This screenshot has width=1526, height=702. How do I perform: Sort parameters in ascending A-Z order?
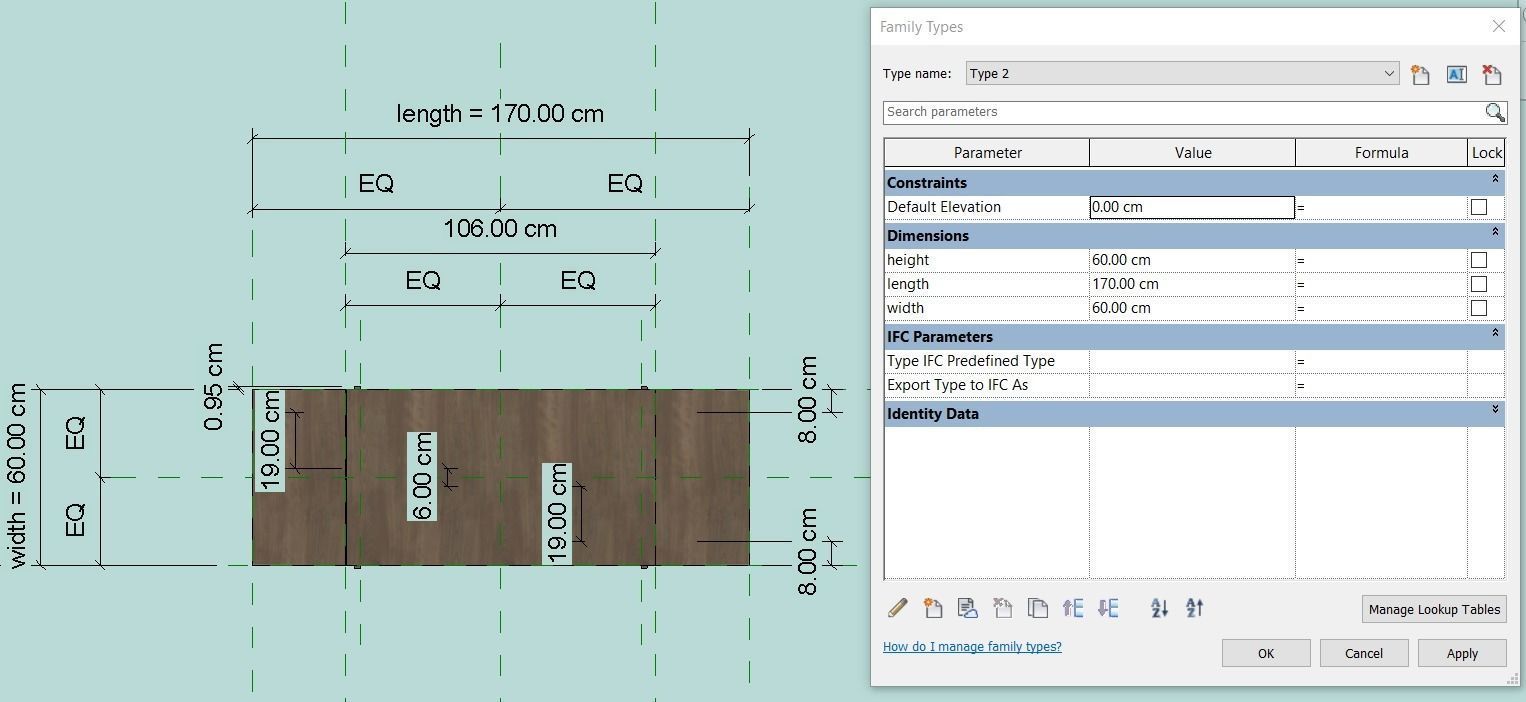pos(1159,608)
